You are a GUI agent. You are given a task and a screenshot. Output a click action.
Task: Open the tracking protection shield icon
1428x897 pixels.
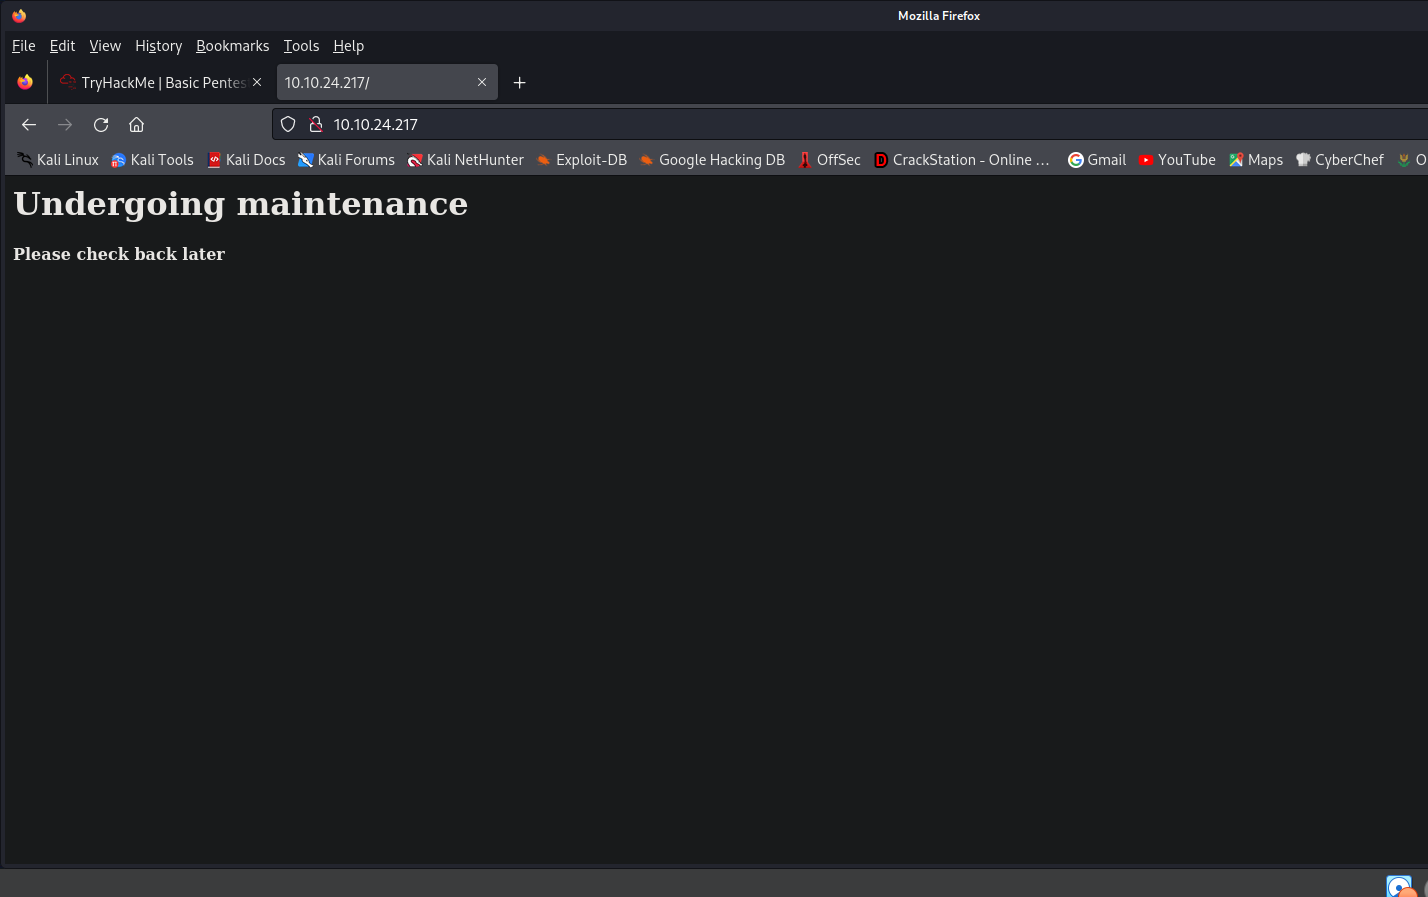point(288,125)
